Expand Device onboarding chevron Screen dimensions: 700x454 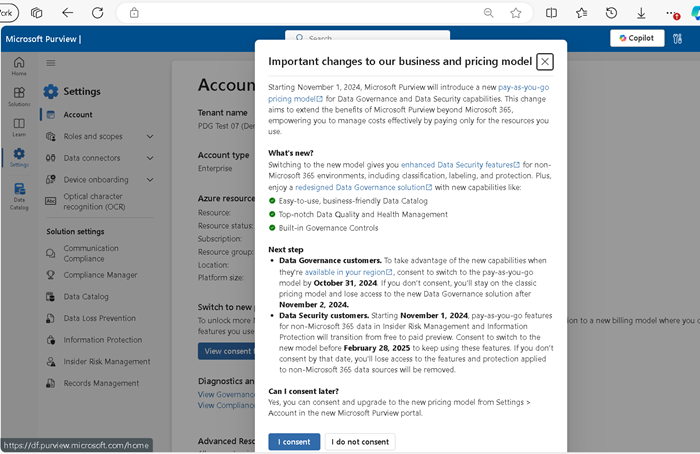pos(150,180)
